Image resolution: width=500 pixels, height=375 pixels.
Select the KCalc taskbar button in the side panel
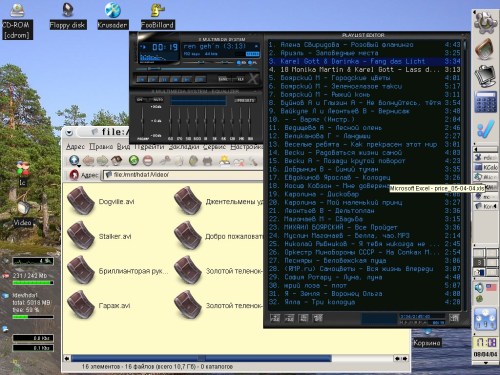[x=486, y=167]
